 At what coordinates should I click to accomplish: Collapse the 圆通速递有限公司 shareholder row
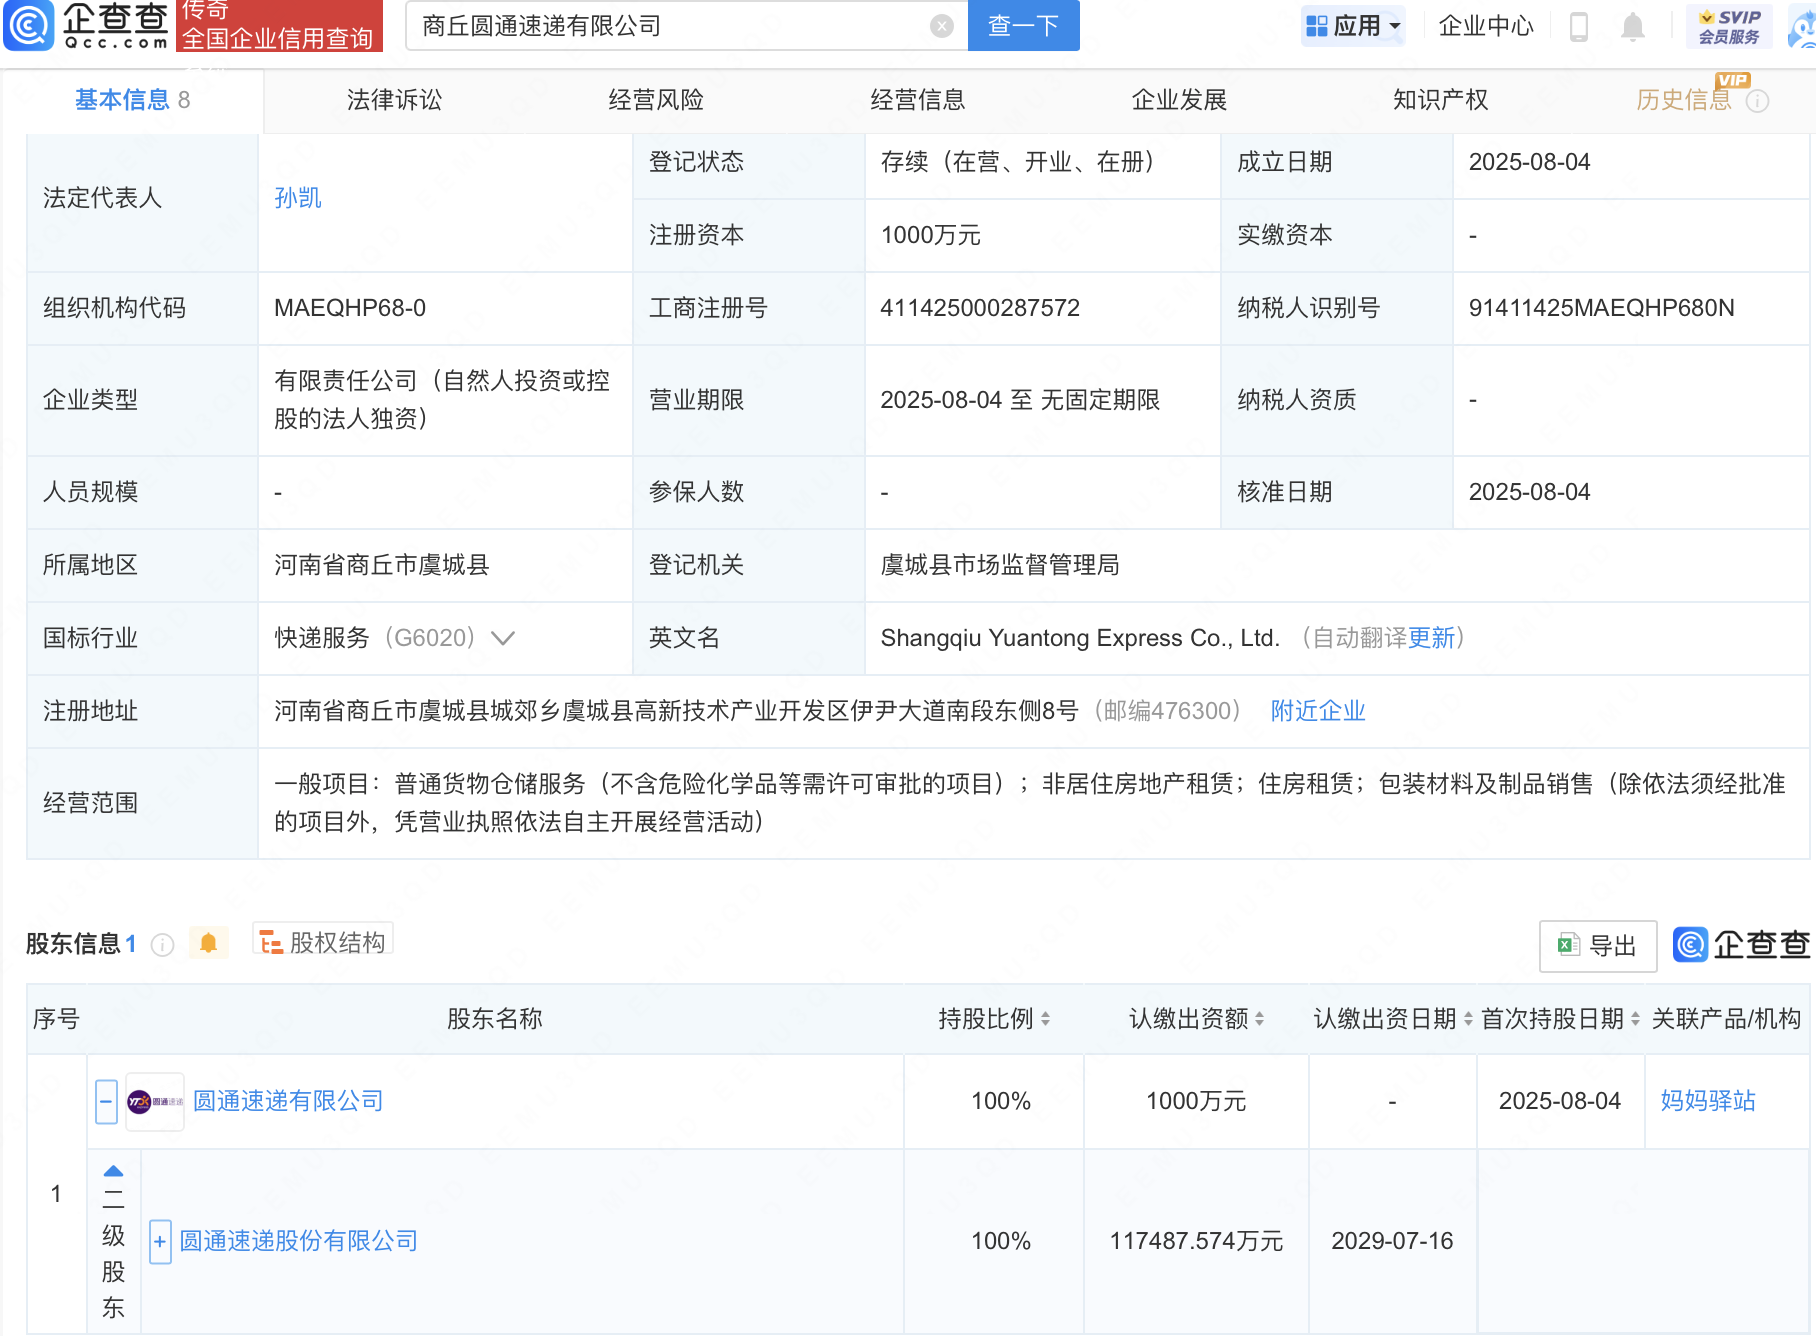tap(106, 1101)
